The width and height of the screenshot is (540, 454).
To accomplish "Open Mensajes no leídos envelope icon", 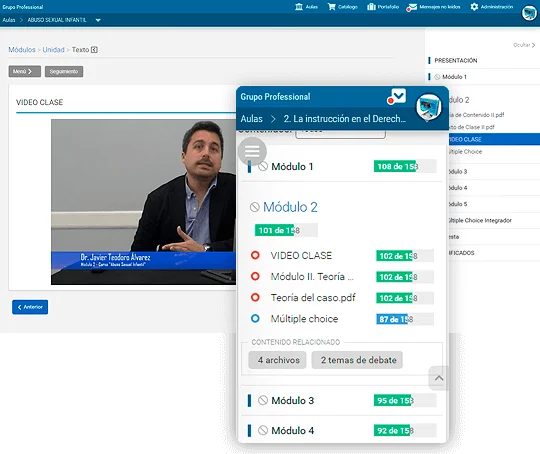I will click(411, 7).
